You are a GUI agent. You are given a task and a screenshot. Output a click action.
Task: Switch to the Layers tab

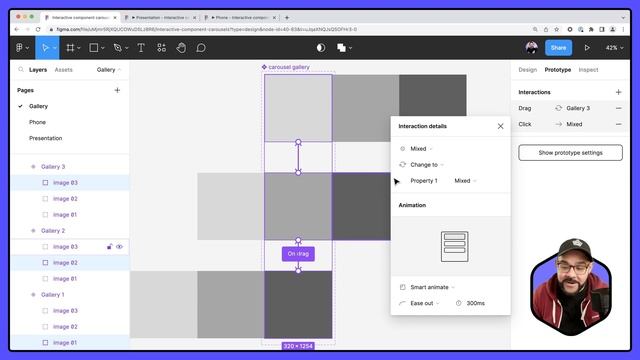[38, 70]
